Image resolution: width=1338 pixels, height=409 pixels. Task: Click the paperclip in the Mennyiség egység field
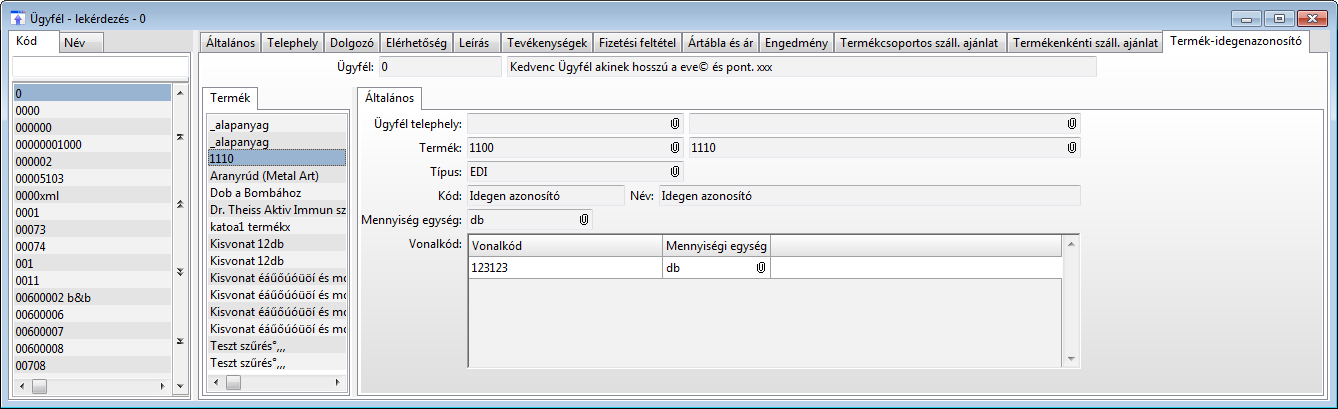point(584,219)
